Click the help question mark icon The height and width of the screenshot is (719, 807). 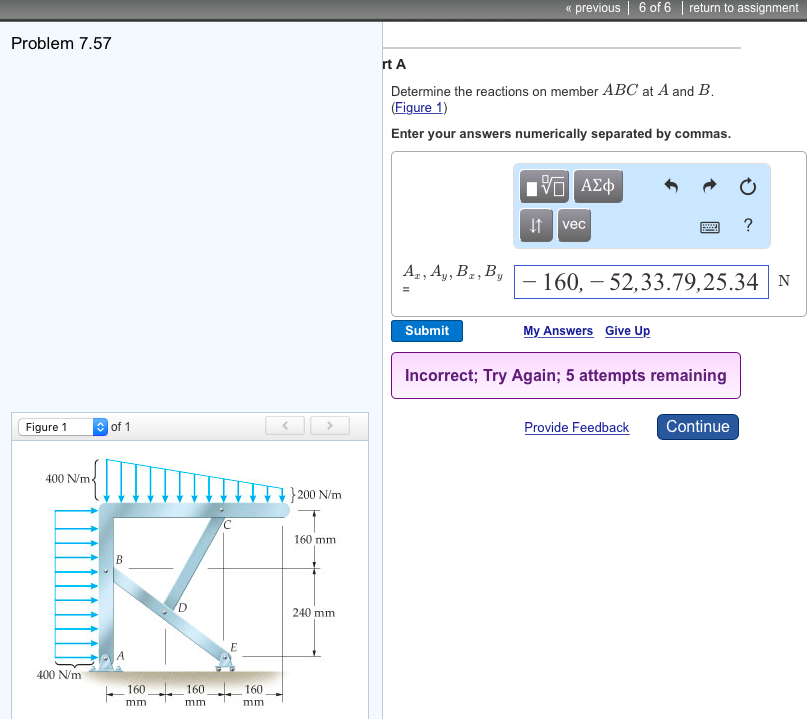point(748,227)
